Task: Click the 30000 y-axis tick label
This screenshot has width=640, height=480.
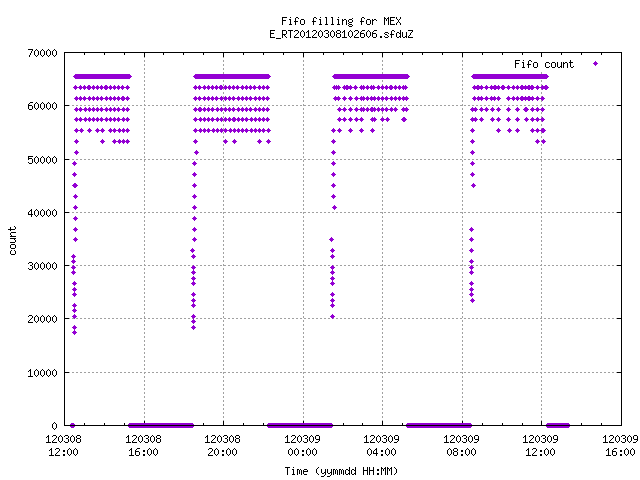Action: (x=42, y=266)
